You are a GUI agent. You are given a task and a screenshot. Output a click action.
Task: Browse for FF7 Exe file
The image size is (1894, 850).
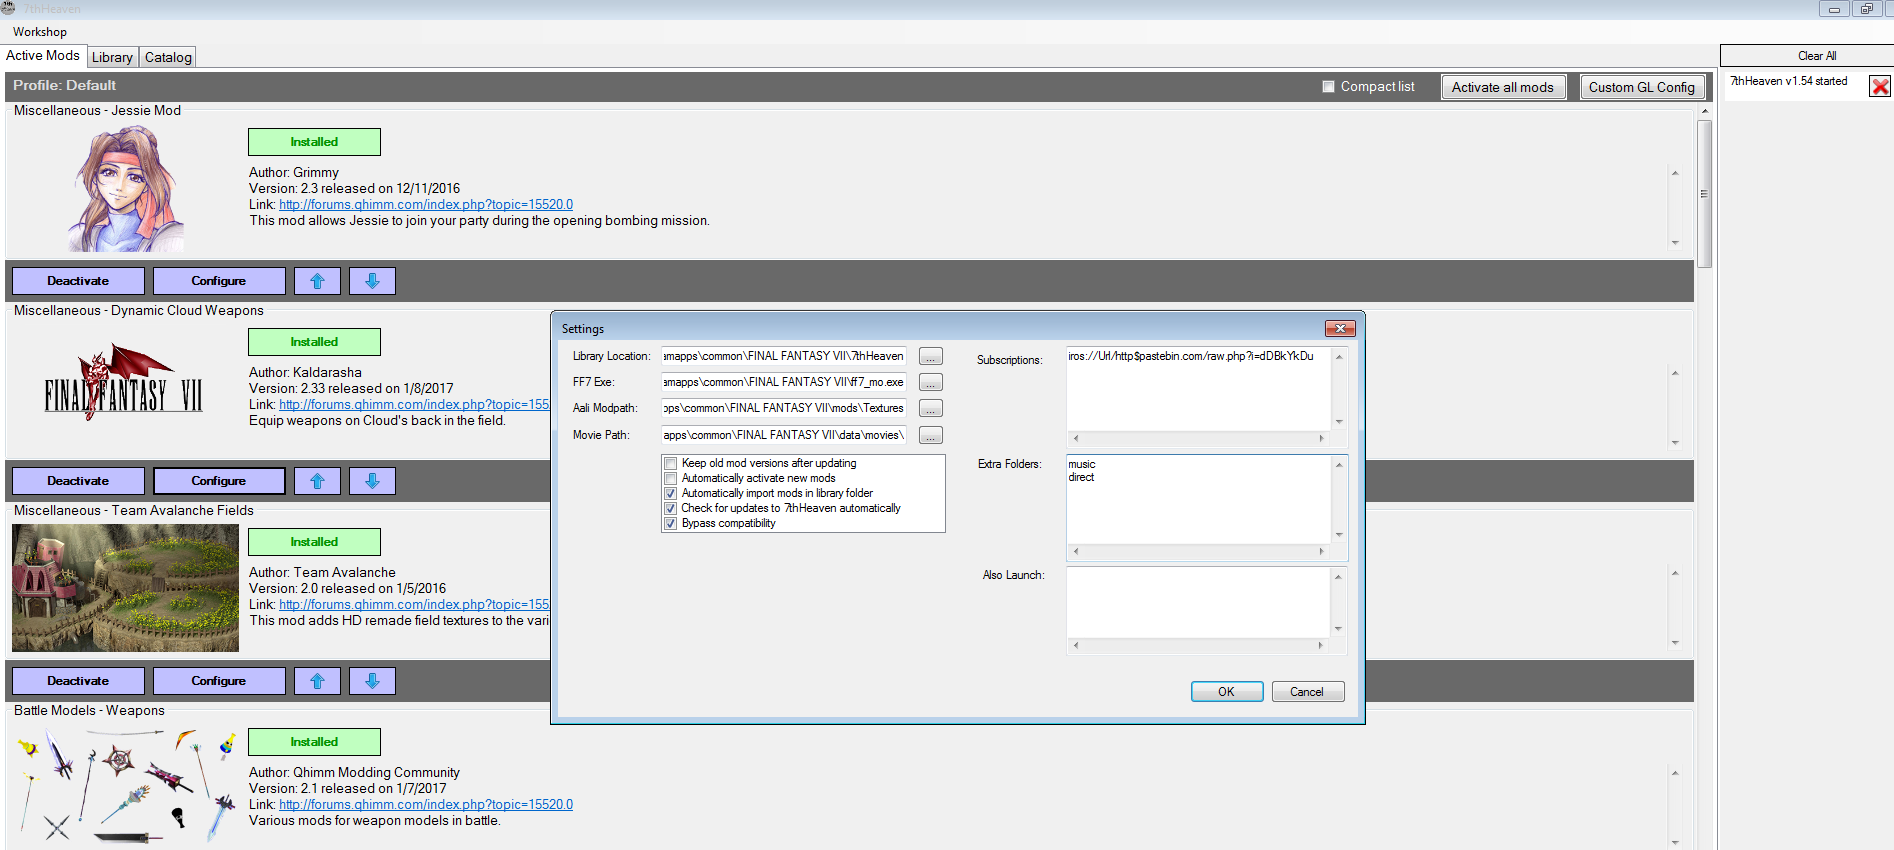pyautogui.click(x=930, y=383)
